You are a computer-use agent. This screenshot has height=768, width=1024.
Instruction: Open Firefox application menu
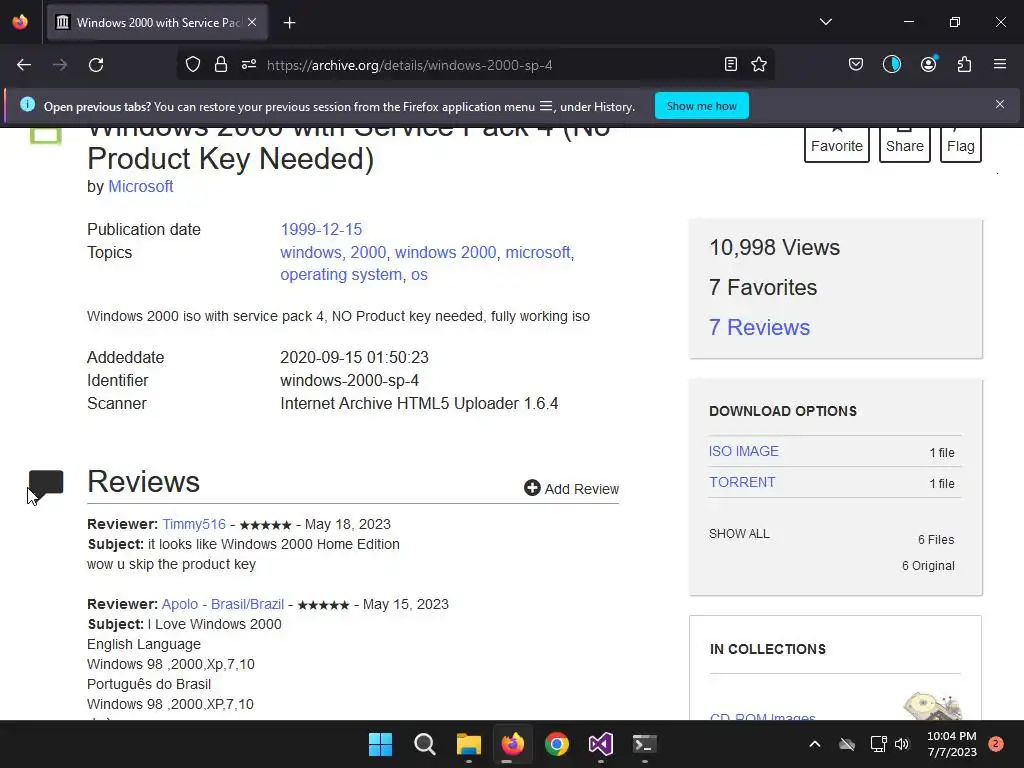pyautogui.click(x=999, y=65)
